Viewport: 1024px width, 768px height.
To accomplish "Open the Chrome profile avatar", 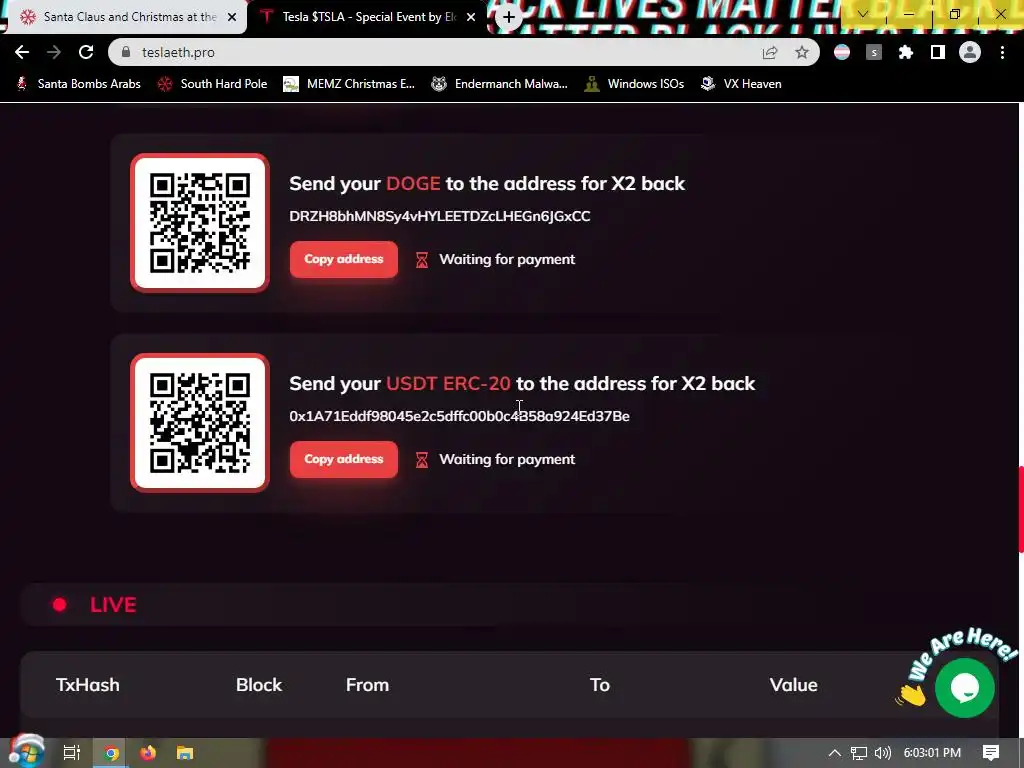I will coord(970,52).
